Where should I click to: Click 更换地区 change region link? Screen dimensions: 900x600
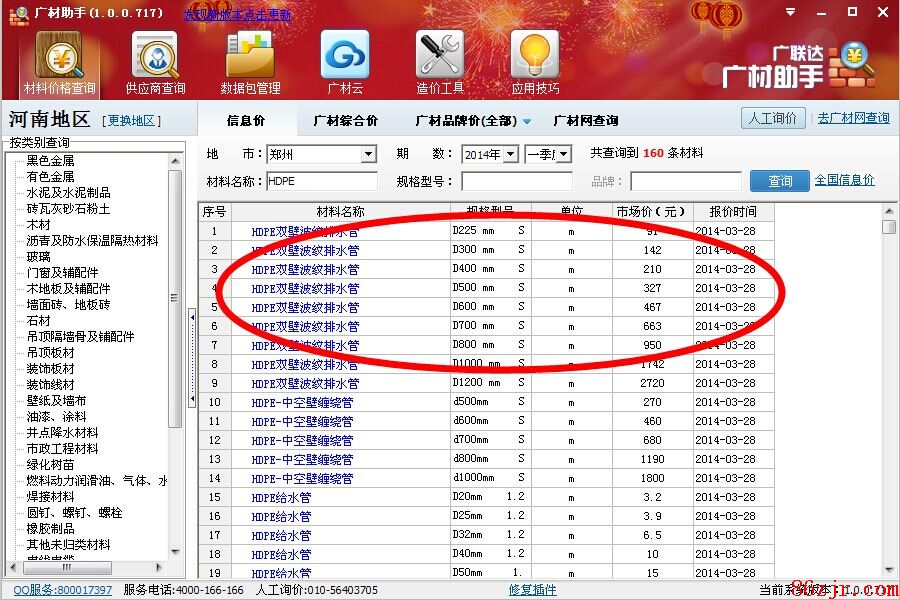[x=131, y=121]
